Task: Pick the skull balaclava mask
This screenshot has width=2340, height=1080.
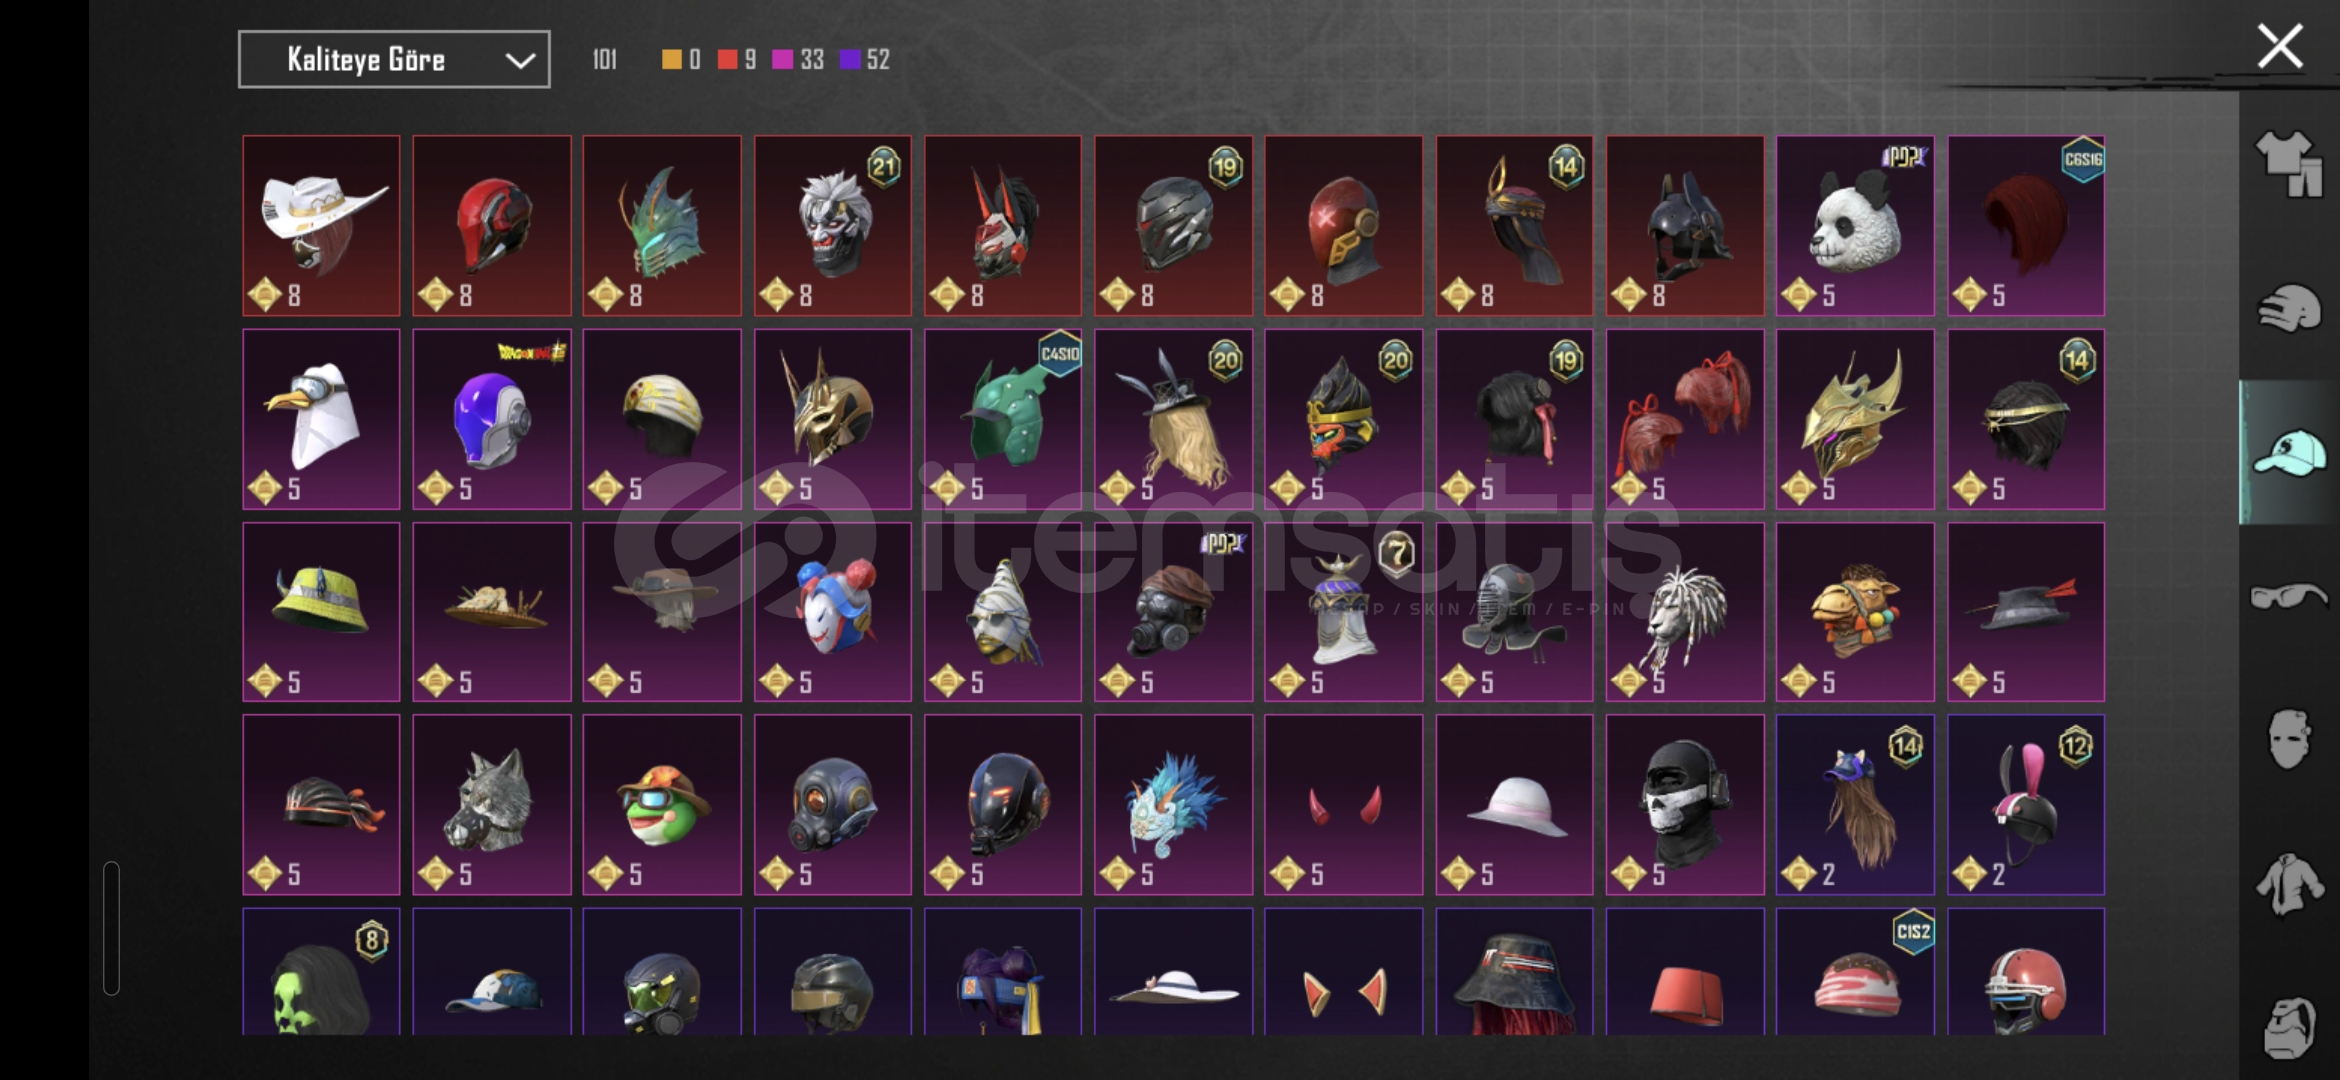Action: point(1685,805)
